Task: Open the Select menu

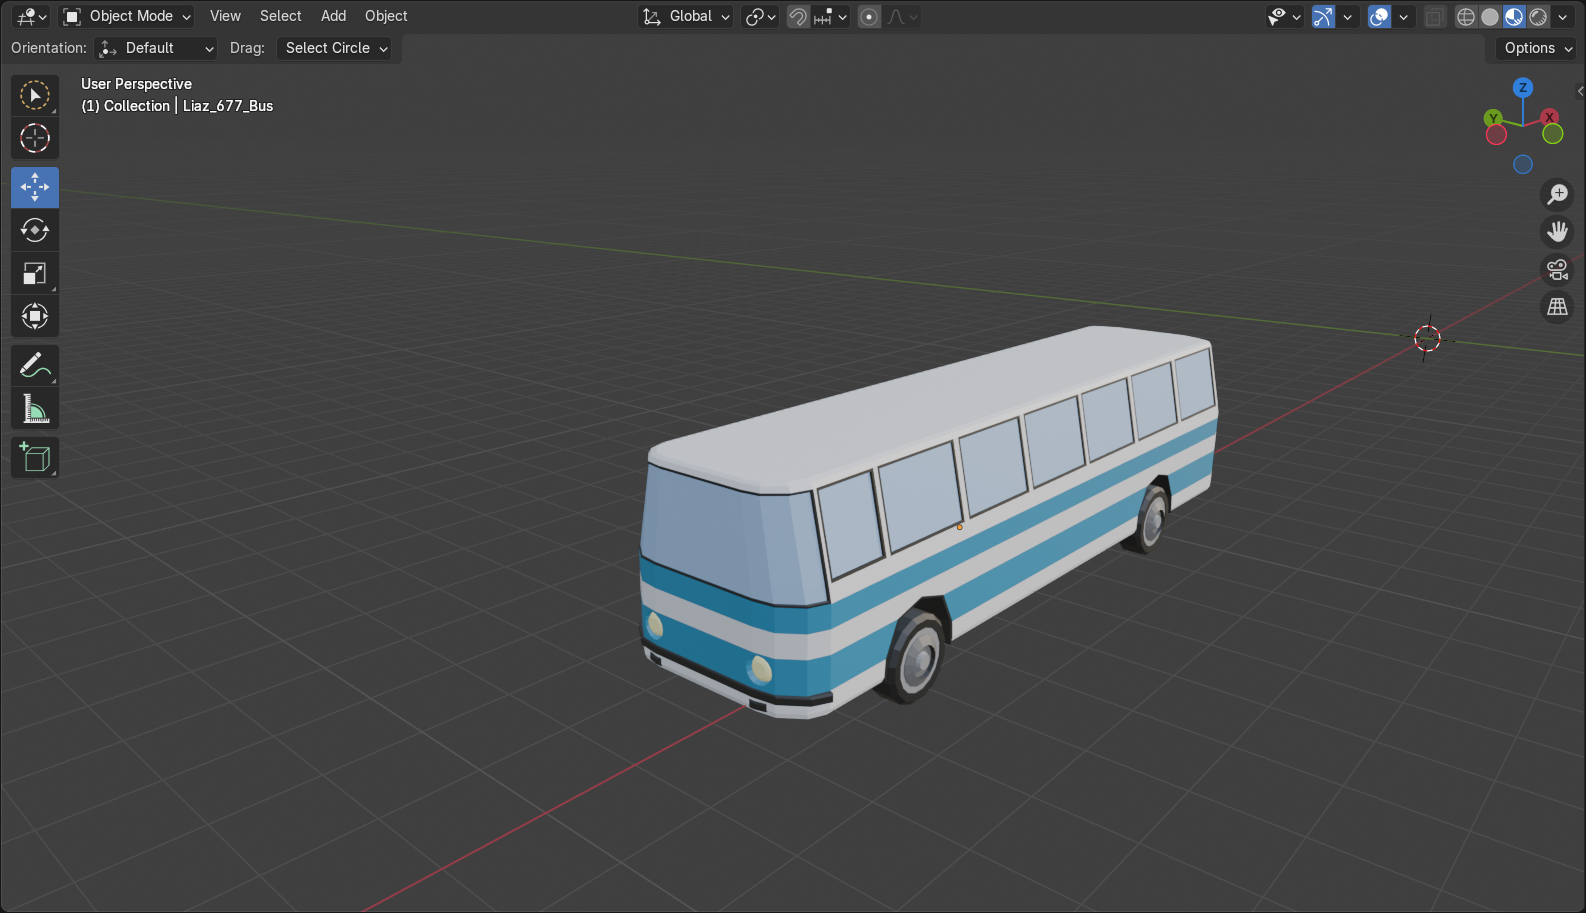Action: [x=280, y=16]
